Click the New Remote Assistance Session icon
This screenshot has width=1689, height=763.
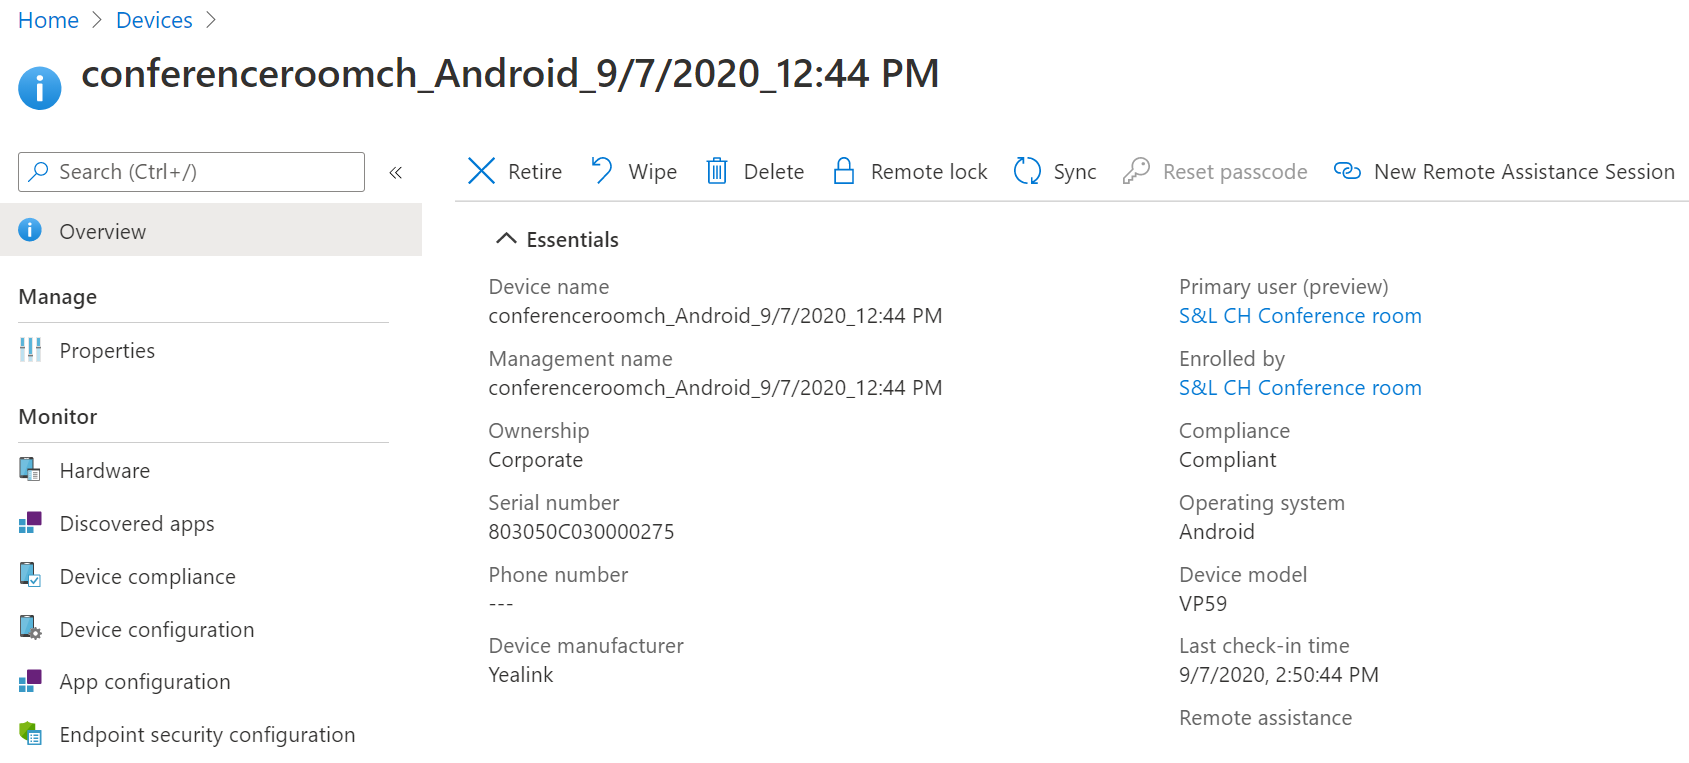coord(1347,171)
